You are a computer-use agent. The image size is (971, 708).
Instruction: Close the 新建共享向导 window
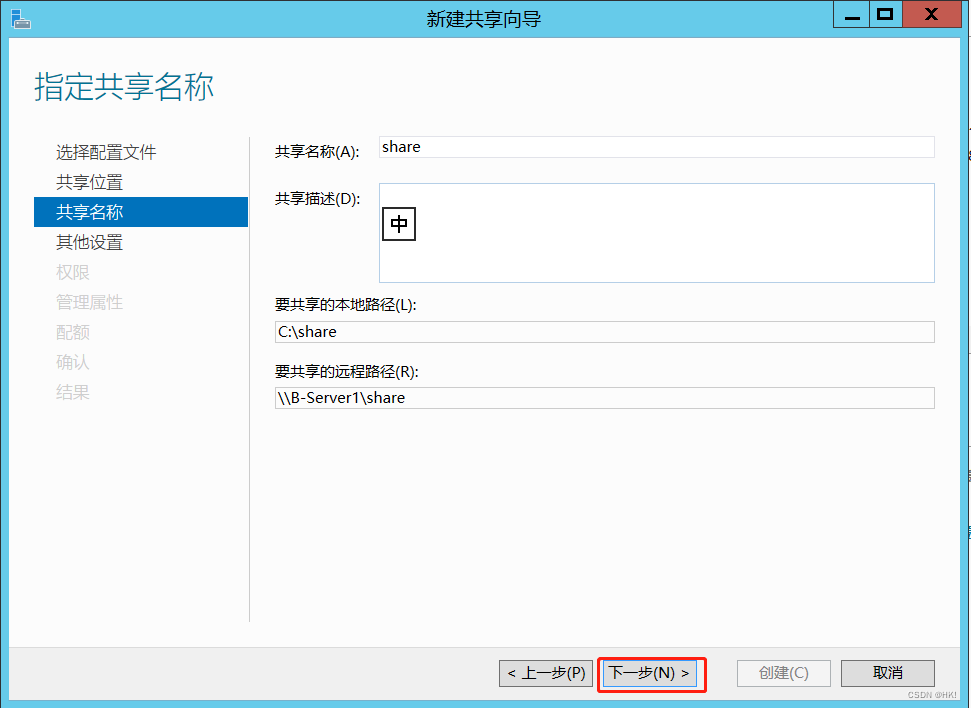pyautogui.click(x=931, y=15)
